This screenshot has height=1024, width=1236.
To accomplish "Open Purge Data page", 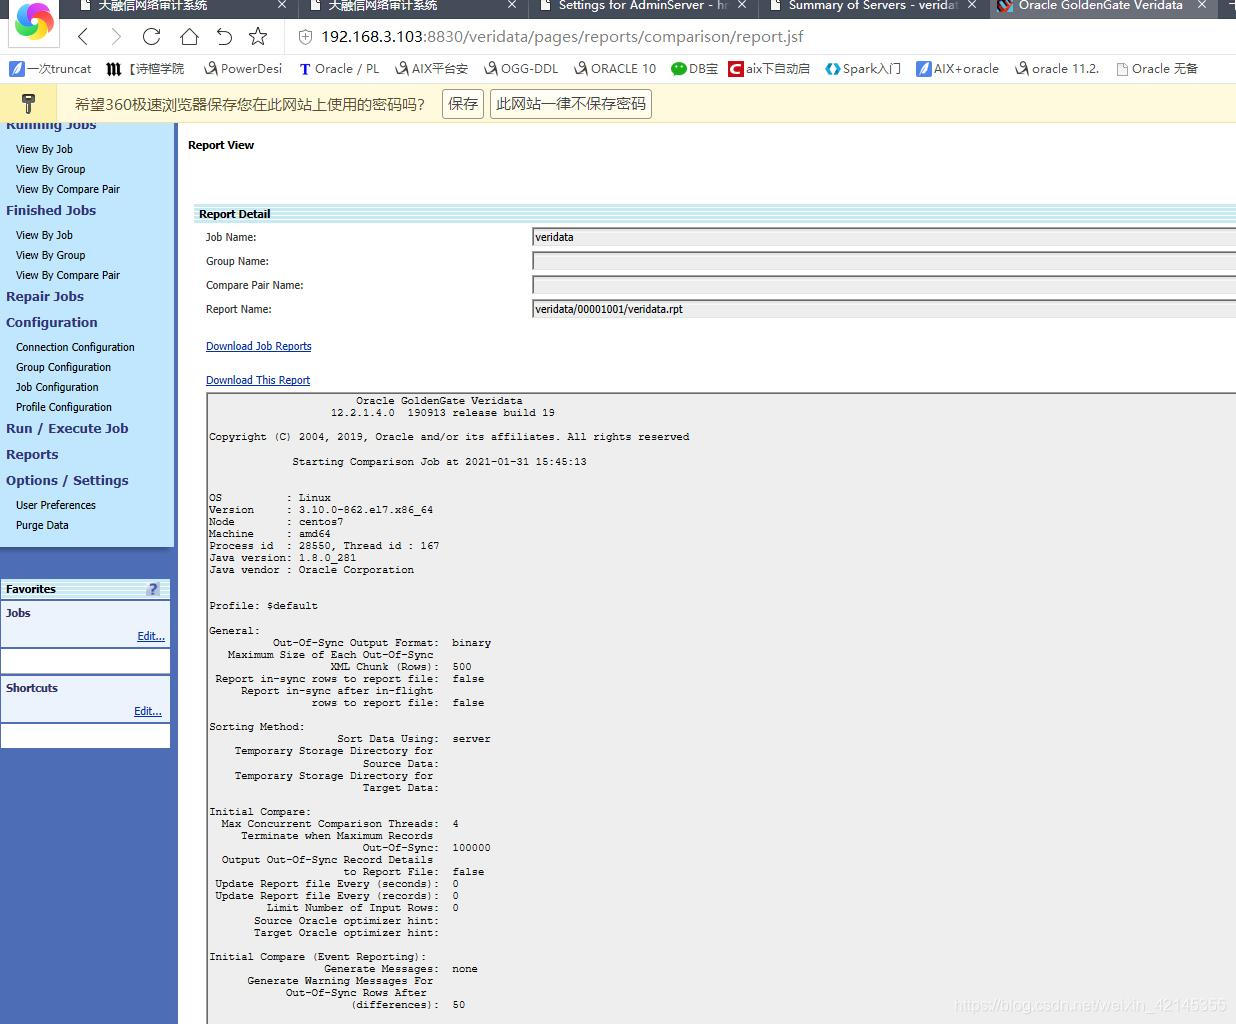I will click(x=42, y=525).
